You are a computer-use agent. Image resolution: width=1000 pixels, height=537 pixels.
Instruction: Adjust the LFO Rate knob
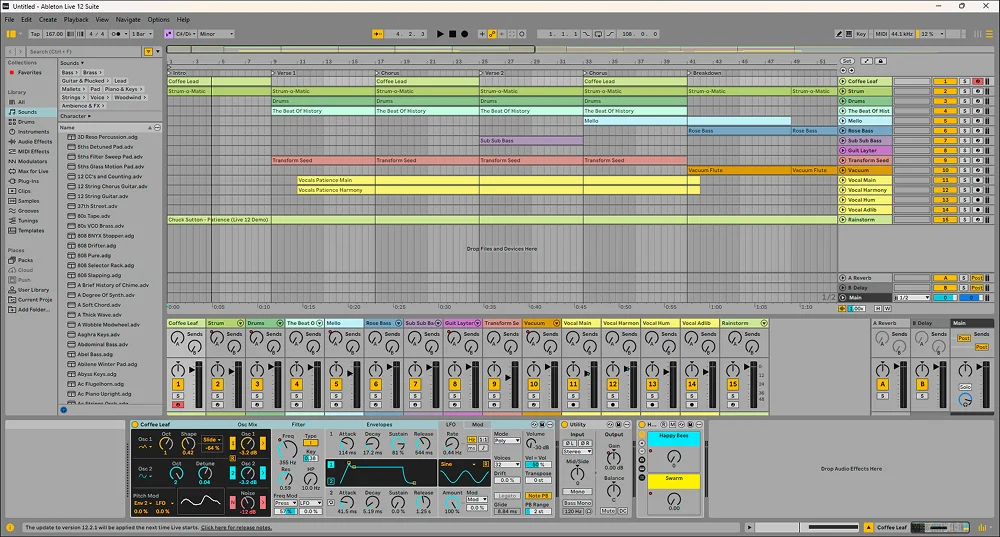(452, 443)
